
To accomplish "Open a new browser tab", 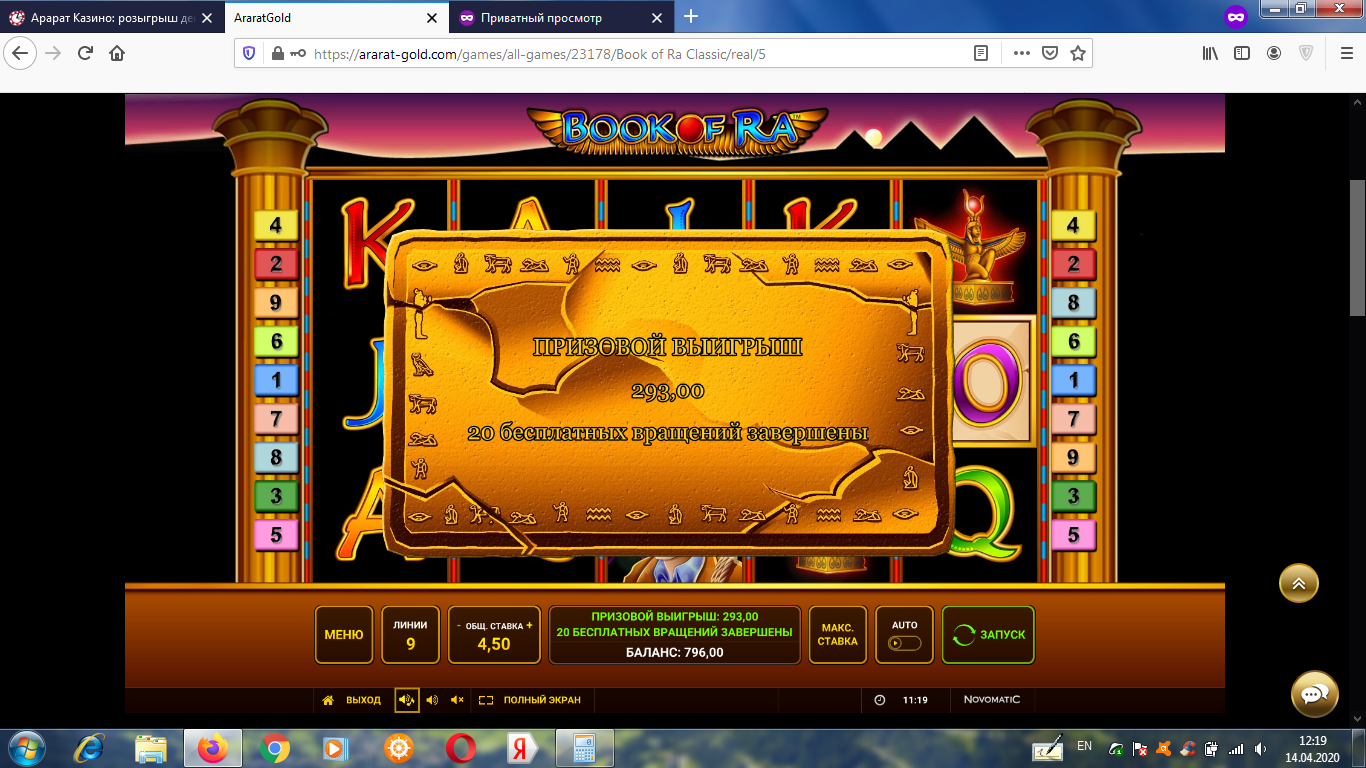I will (691, 17).
